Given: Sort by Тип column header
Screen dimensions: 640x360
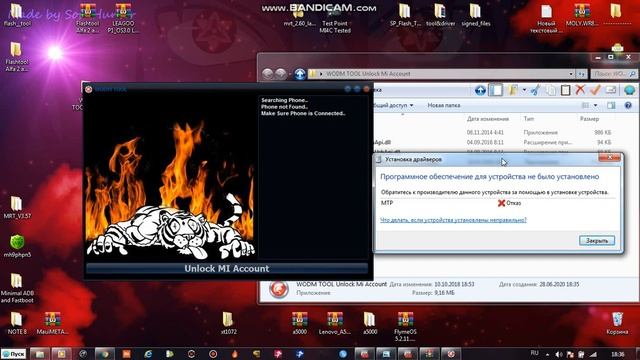Looking at the screenshot, I should [529, 119].
